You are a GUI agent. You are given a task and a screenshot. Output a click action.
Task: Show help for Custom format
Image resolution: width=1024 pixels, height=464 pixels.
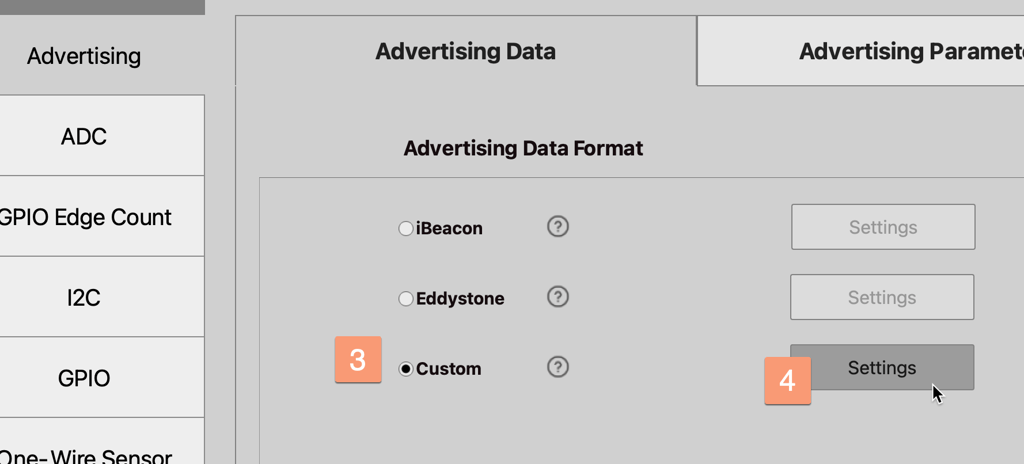(x=558, y=367)
